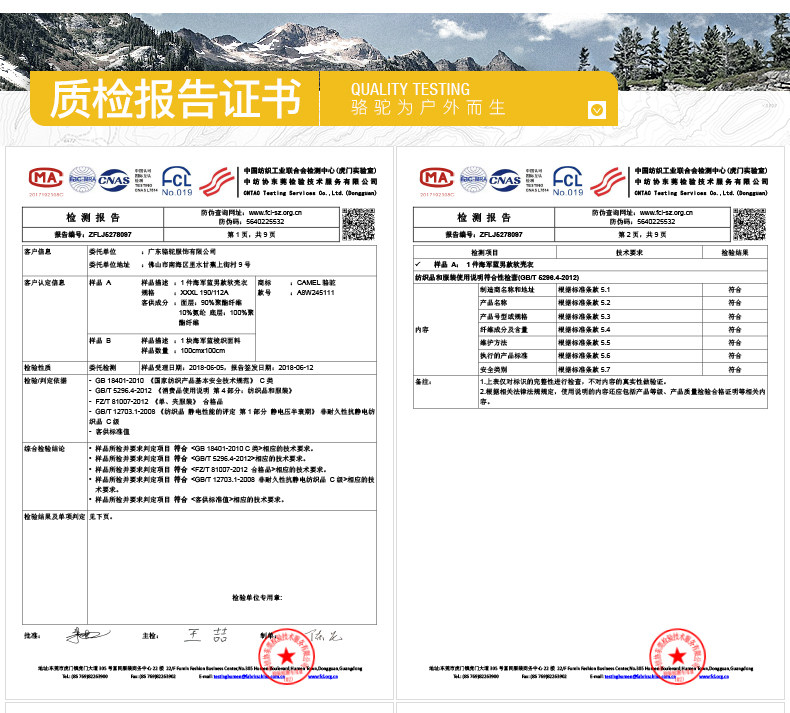790x713 pixels.
Task: Click the 质检报告证书 yellow banner title
Action: pos(175,99)
